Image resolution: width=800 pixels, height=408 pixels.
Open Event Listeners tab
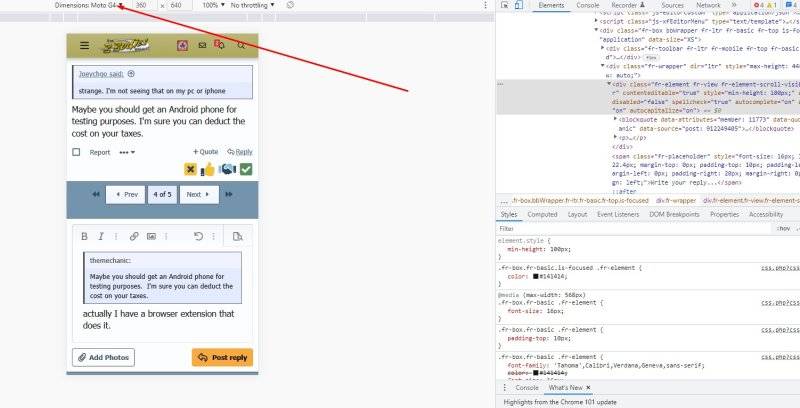coord(617,215)
